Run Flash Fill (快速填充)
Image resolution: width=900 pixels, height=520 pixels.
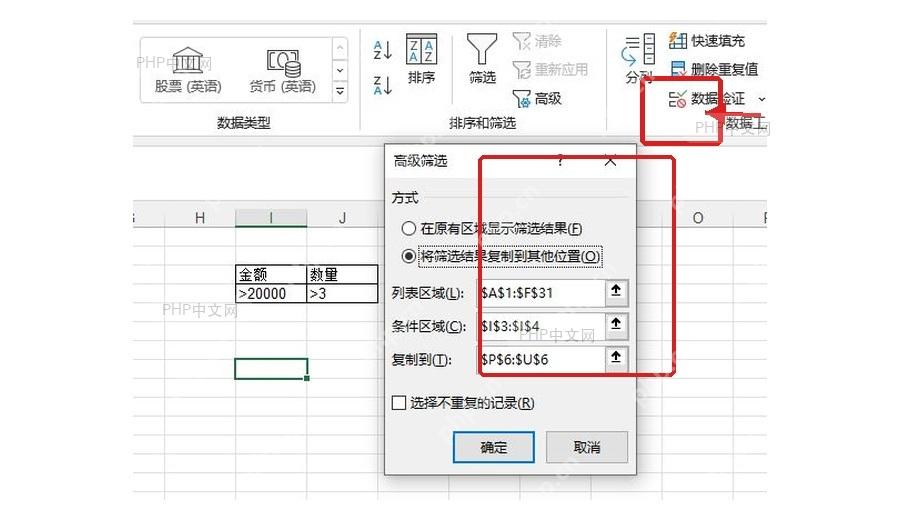click(707, 41)
